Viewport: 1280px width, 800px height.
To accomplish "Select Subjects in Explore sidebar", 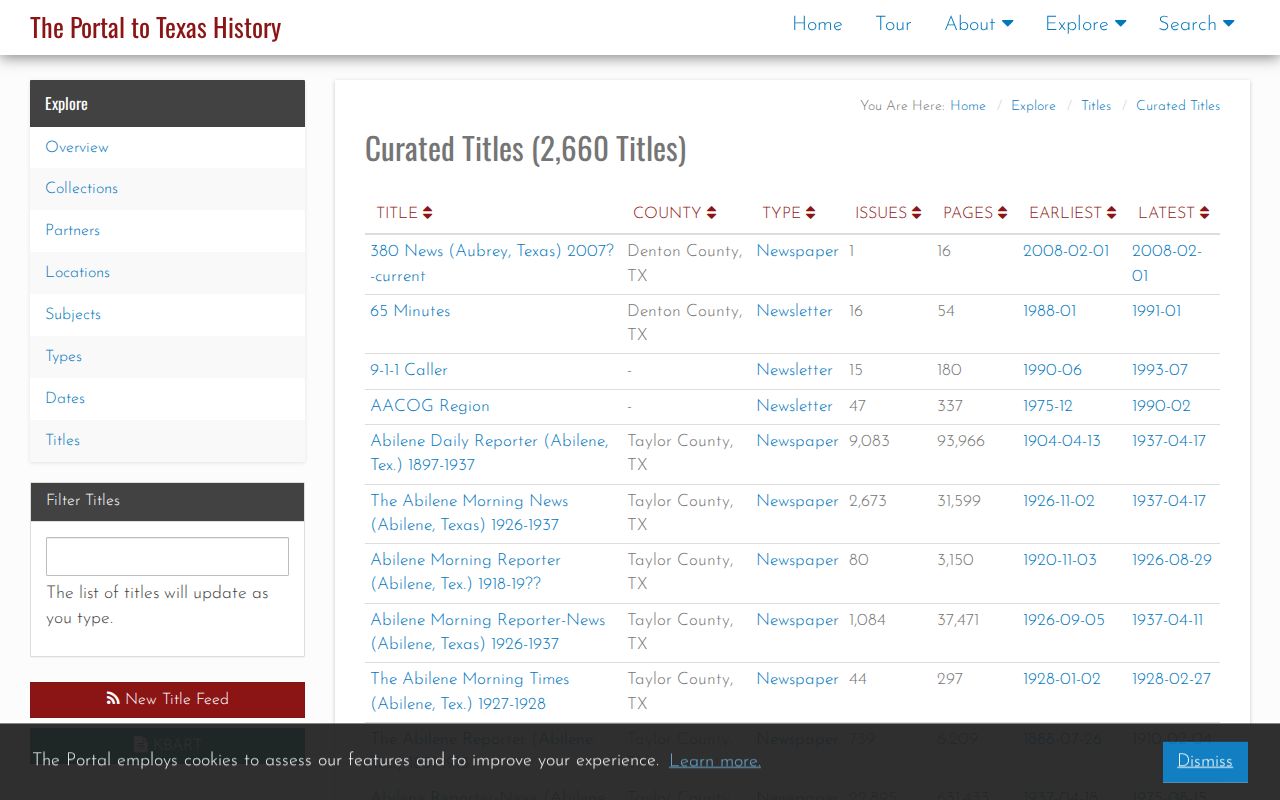I will (x=167, y=314).
